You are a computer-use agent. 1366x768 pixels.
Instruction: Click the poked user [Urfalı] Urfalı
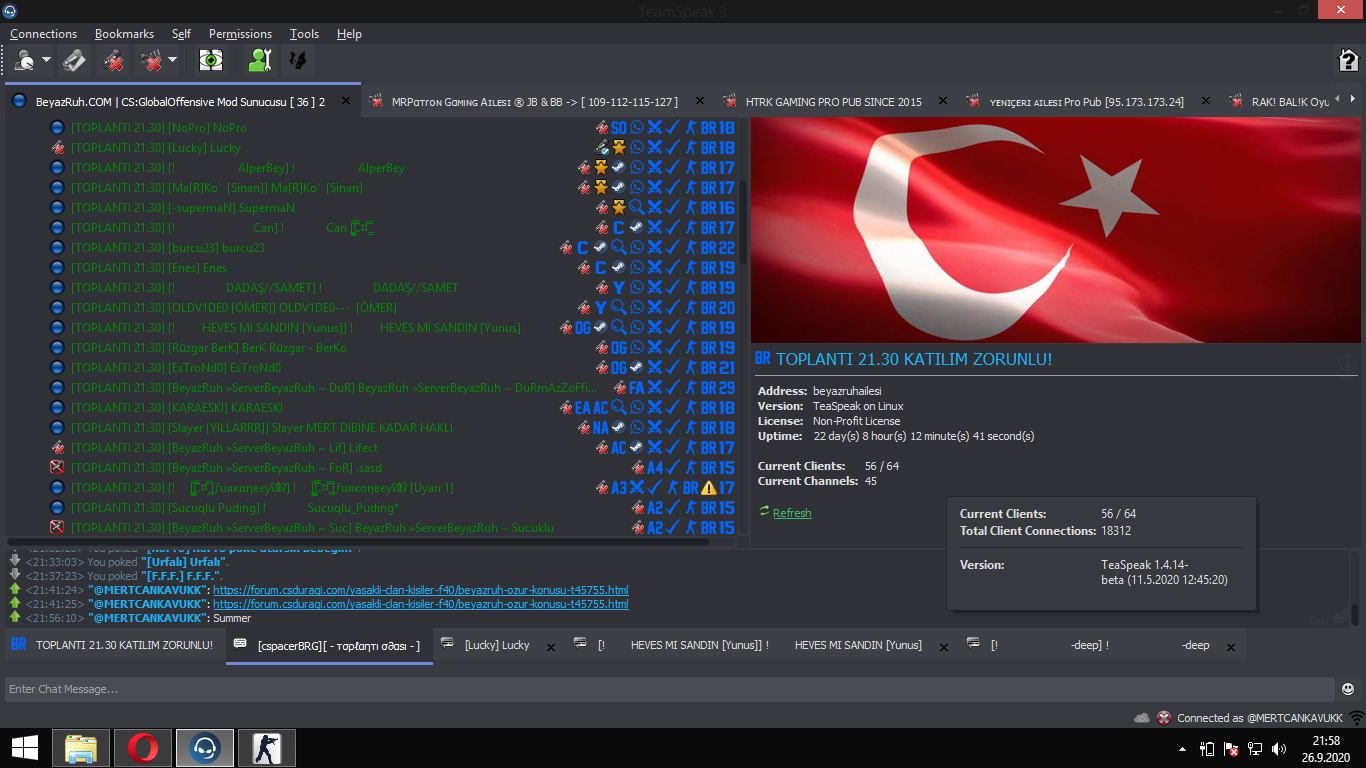[185, 562]
